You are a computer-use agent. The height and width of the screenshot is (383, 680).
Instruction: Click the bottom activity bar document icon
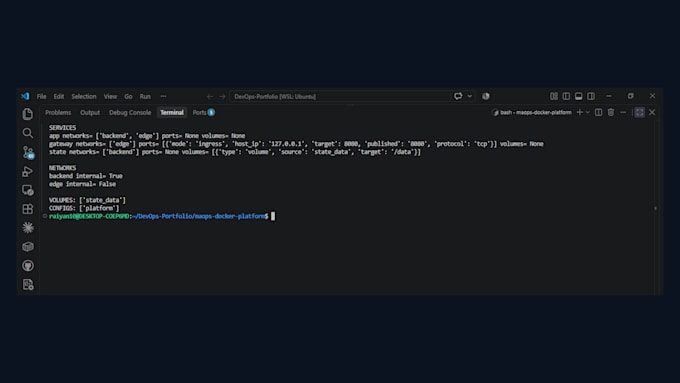point(28,285)
